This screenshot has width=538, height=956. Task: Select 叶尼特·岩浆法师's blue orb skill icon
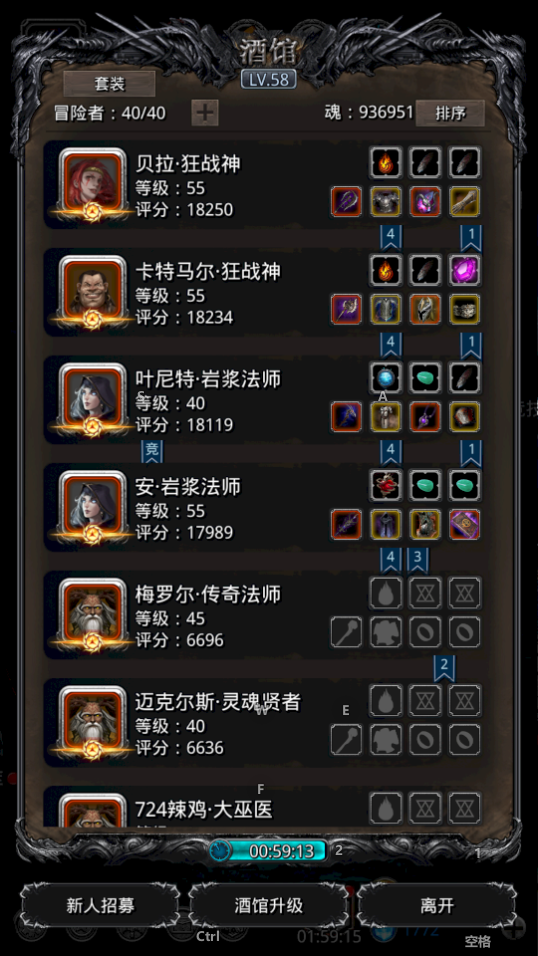(386, 377)
